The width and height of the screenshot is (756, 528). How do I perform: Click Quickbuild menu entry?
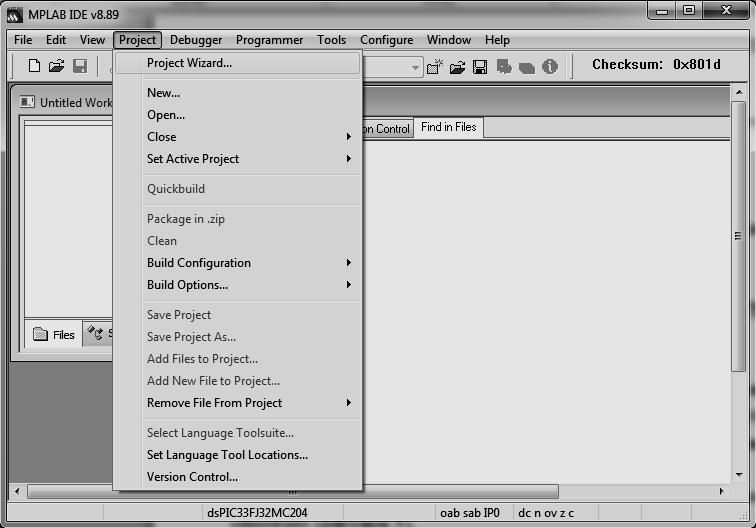coord(238,189)
